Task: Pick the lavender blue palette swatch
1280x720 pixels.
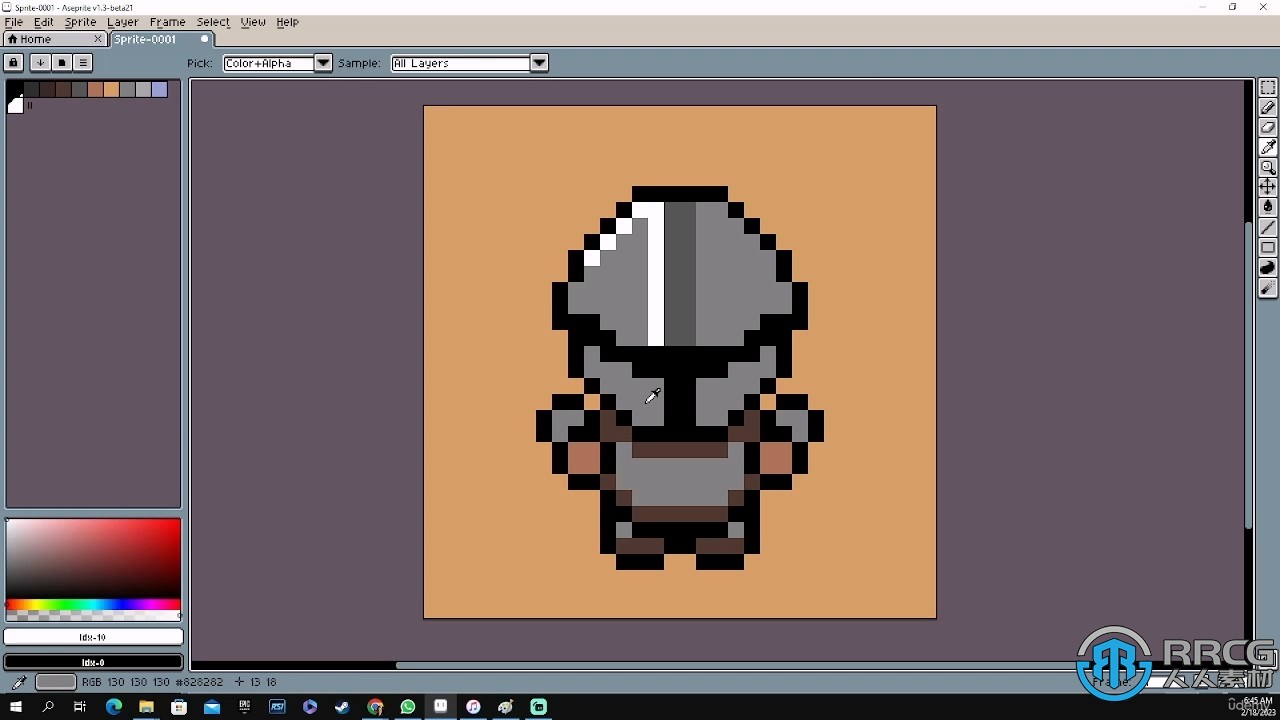Action: [x=159, y=90]
